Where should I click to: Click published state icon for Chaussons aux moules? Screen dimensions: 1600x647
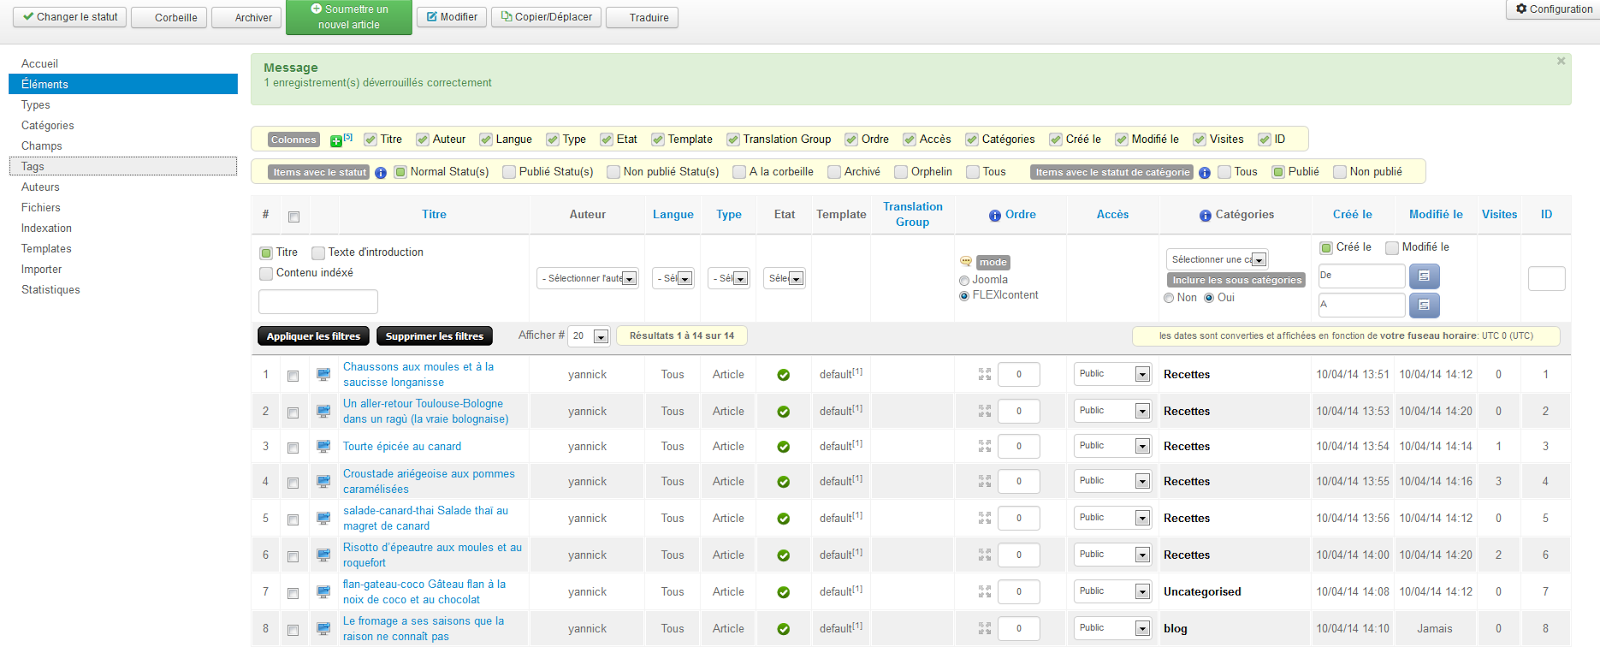click(784, 375)
